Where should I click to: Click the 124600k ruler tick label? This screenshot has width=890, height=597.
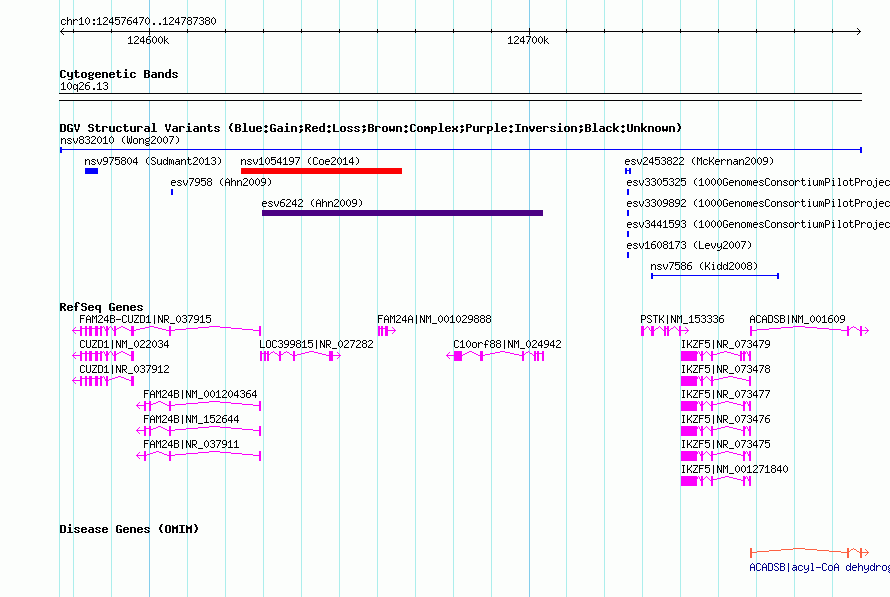(x=148, y=40)
